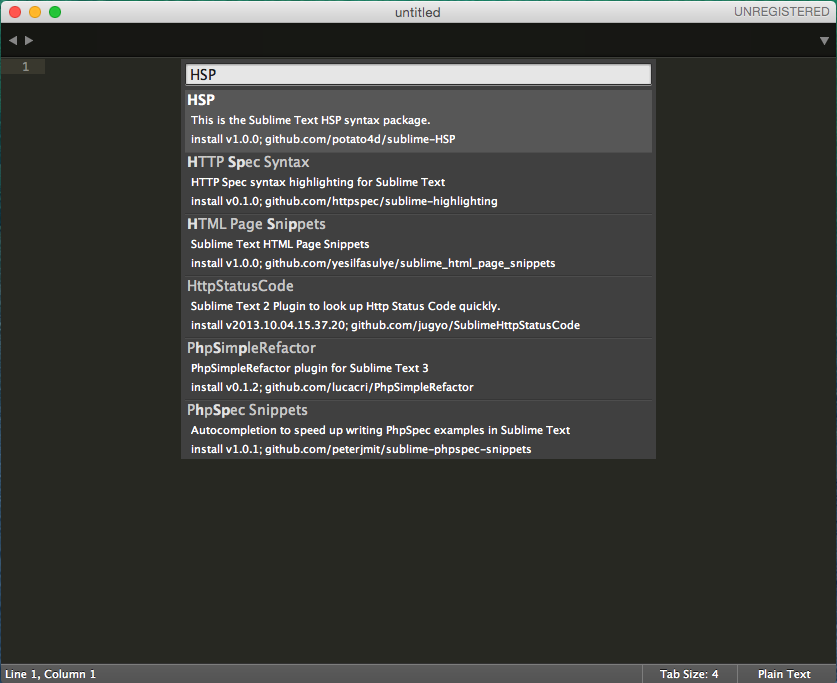Select the HSP package result
Image resolution: width=837 pixels, height=683 pixels.
pos(418,121)
